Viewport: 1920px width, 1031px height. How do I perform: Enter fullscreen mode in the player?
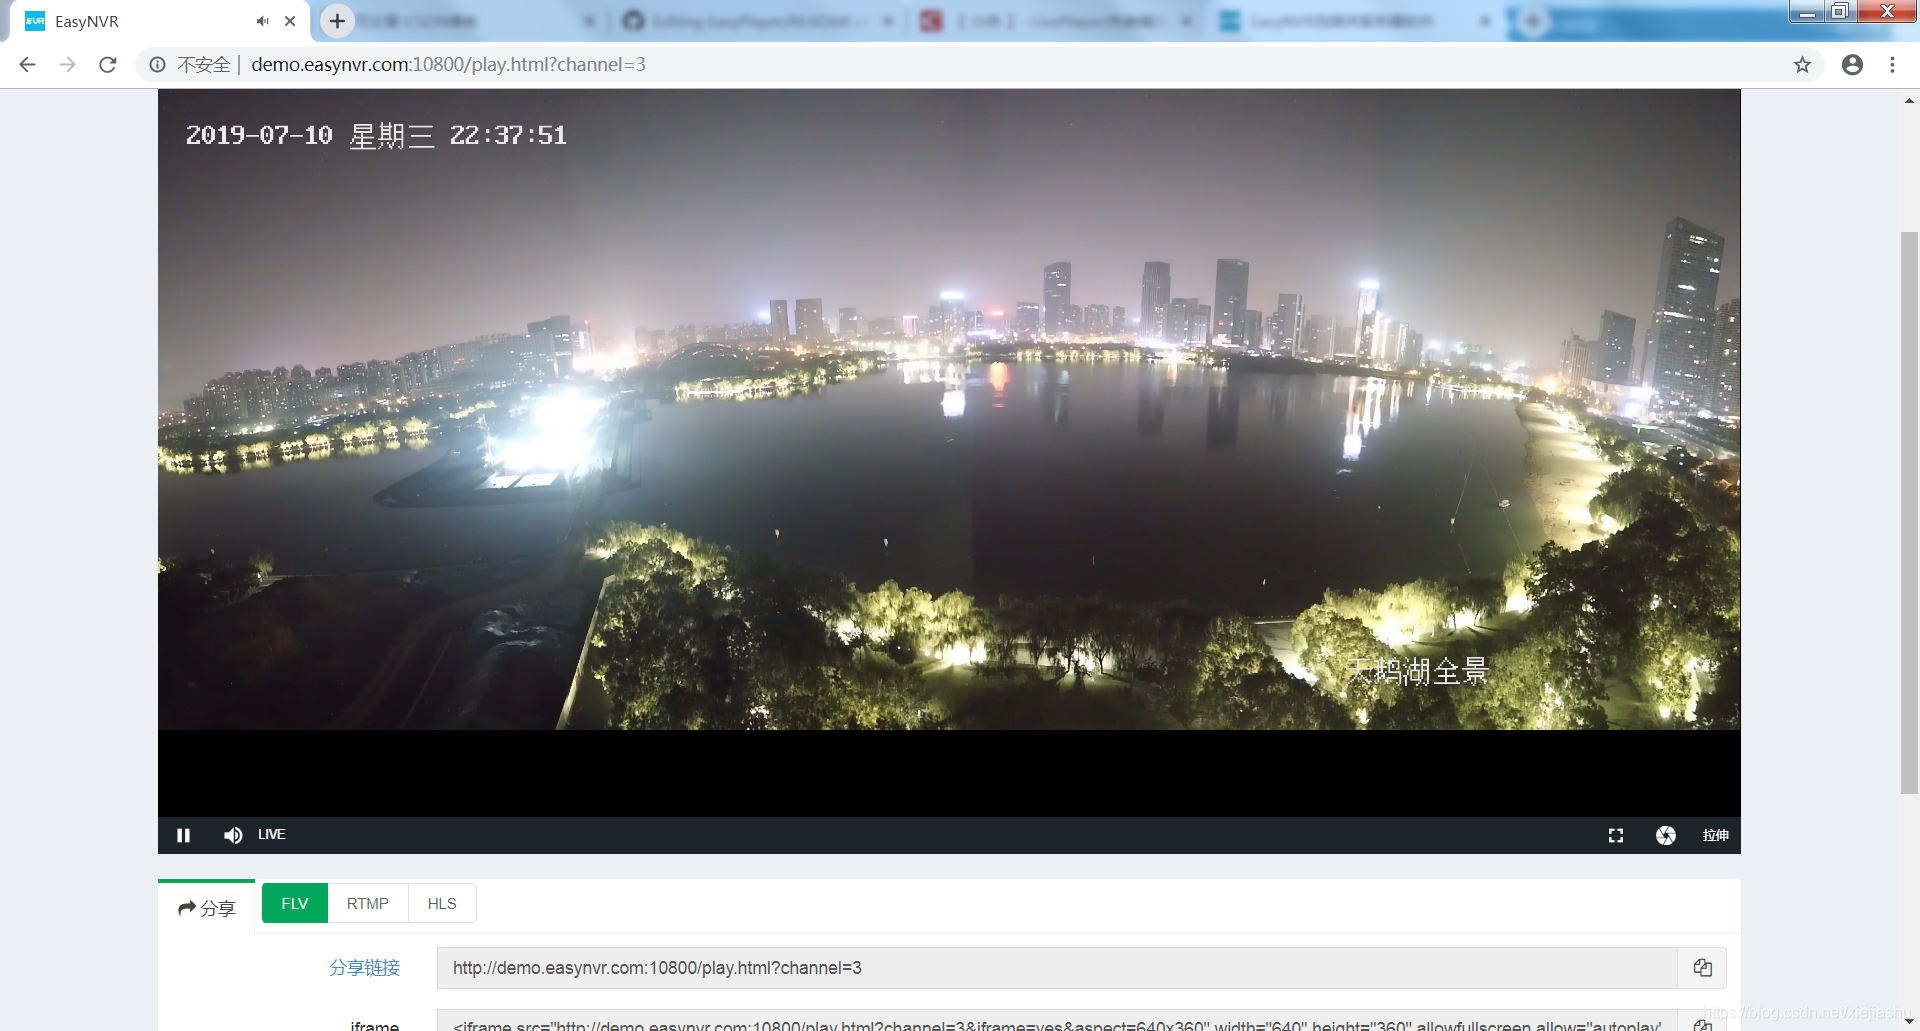click(1616, 835)
